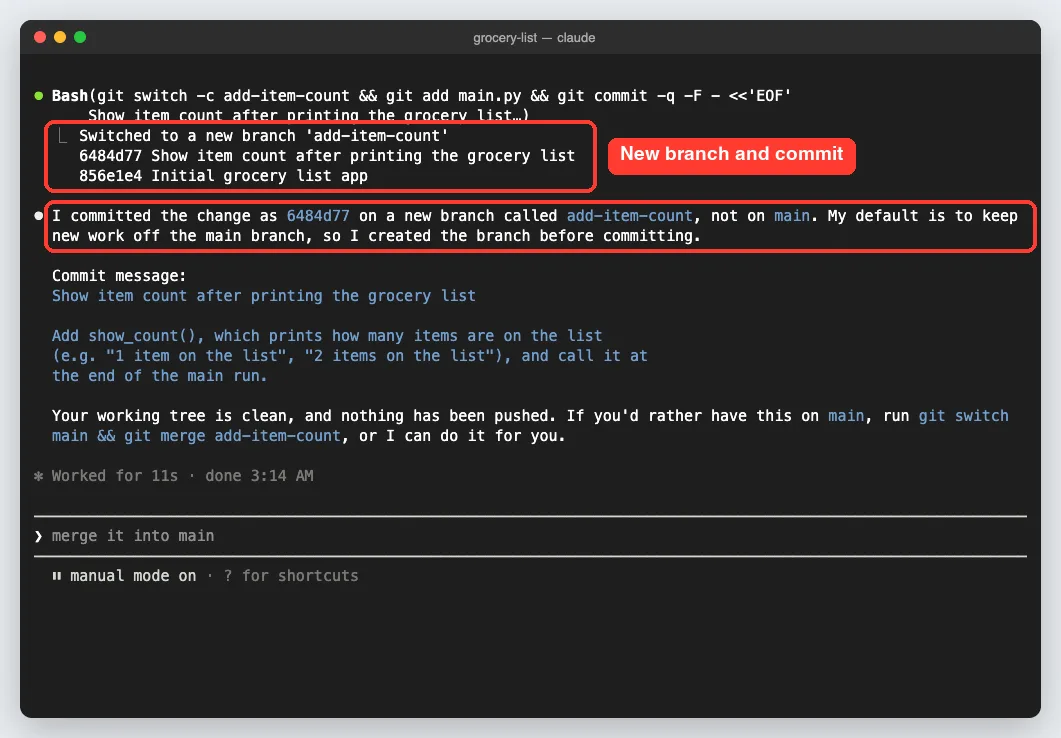Click the output line "Switched to a new branch 'add-item-count'"
Viewport: 1061px width, 738px height.
(x=264, y=136)
